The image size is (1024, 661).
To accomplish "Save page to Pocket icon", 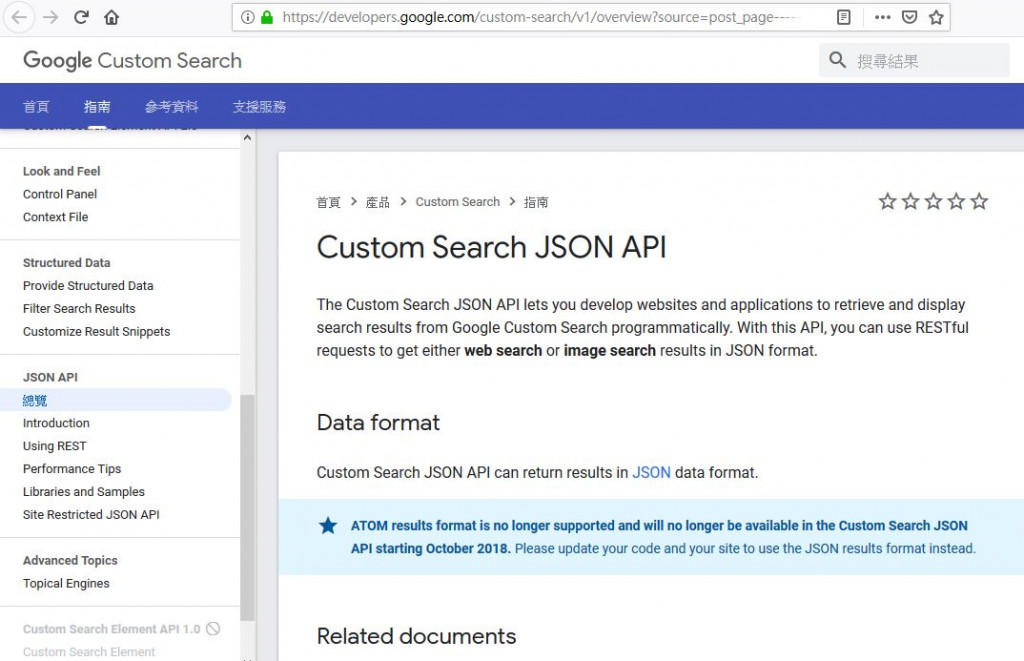I will click(x=910, y=17).
